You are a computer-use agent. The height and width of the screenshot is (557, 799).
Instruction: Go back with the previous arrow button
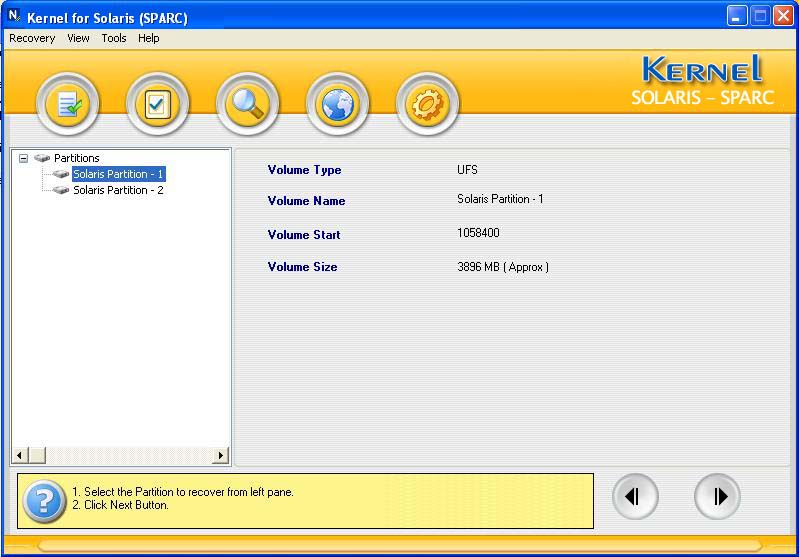[x=635, y=496]
